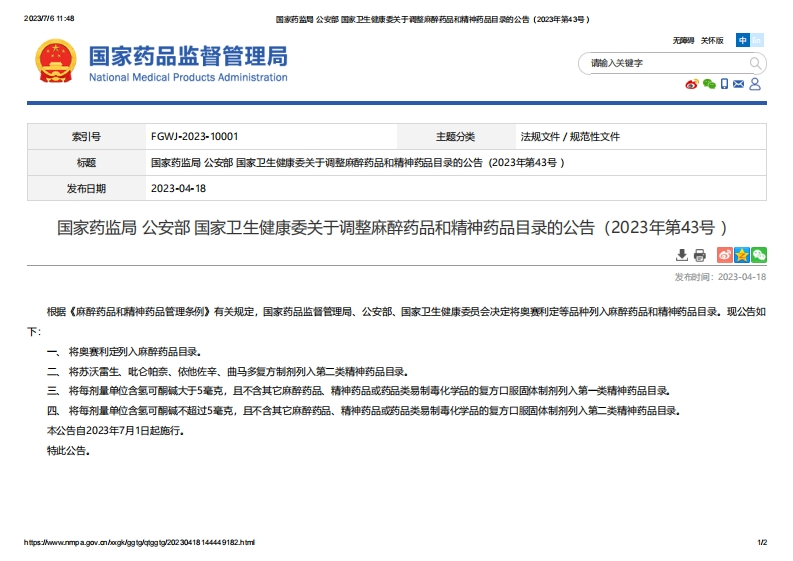Click the user account icon in header

click(x=755, y=84)
